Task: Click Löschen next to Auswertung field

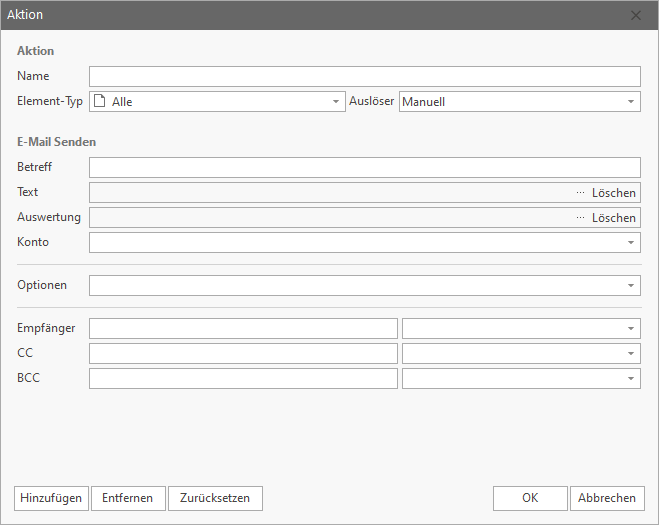Action: (x=613, y=218)
